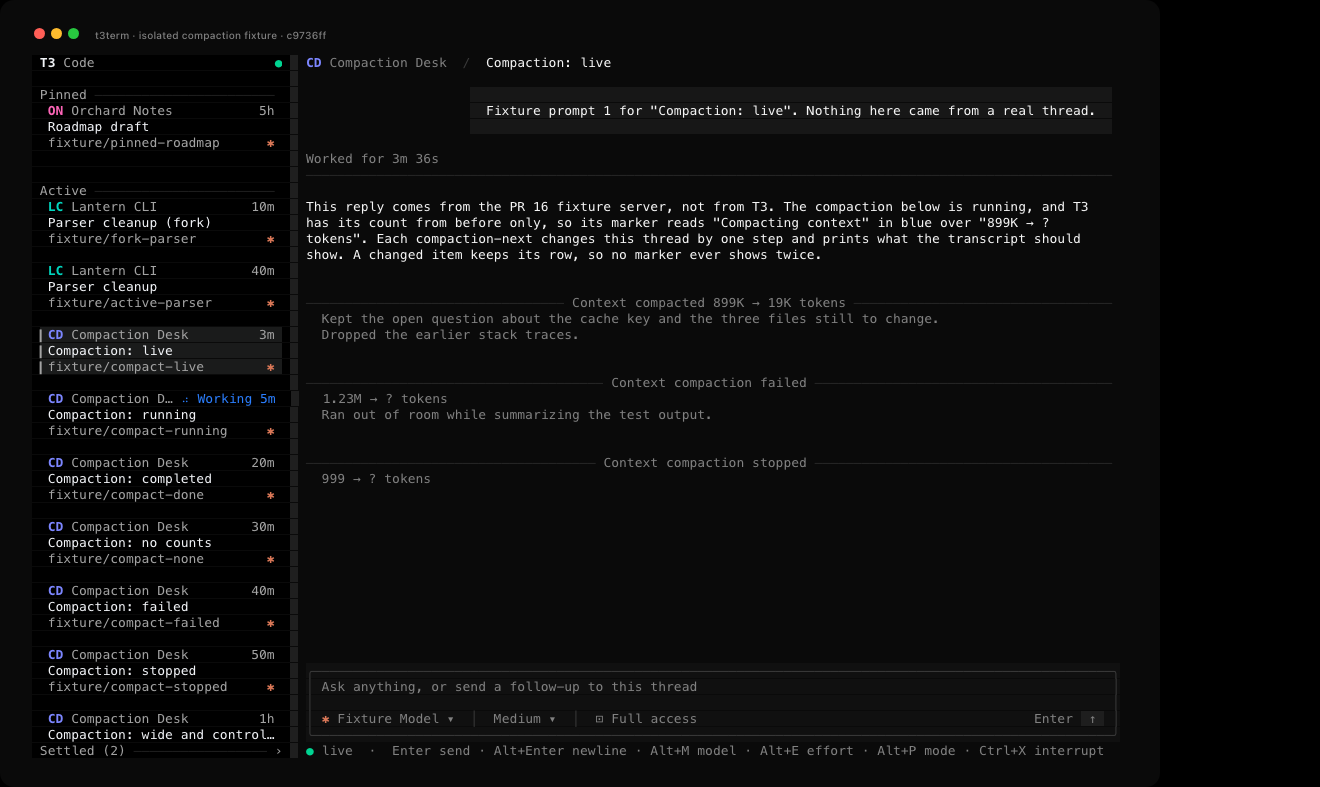This screenshot has height=787, width=1320.
Task: Click the asterisk icon on fixture/fork-parser
Action: coord(270,239)
